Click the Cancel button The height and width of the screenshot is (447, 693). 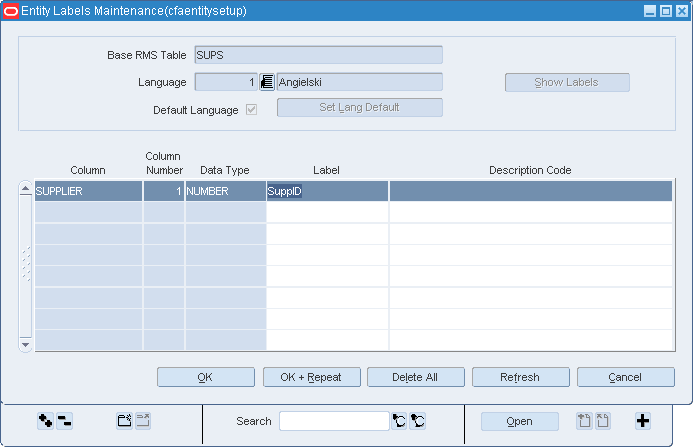coord(626,377)
